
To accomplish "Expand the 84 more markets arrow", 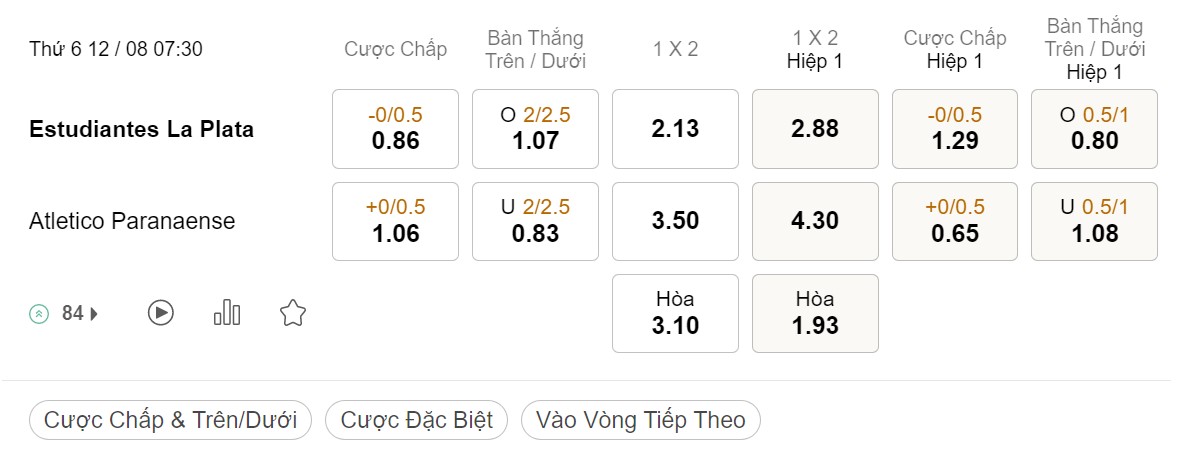I will [94, 313].
